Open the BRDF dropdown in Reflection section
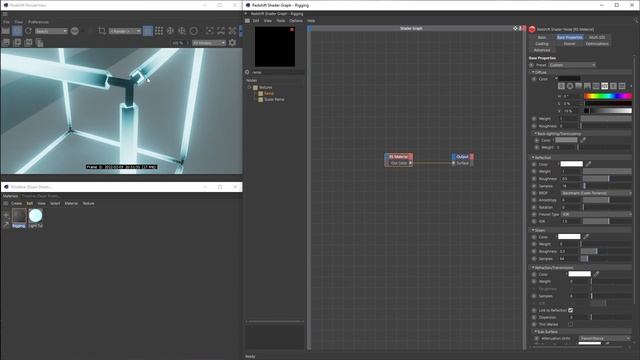This screenshot has width=640, height=360. (596, 193)
